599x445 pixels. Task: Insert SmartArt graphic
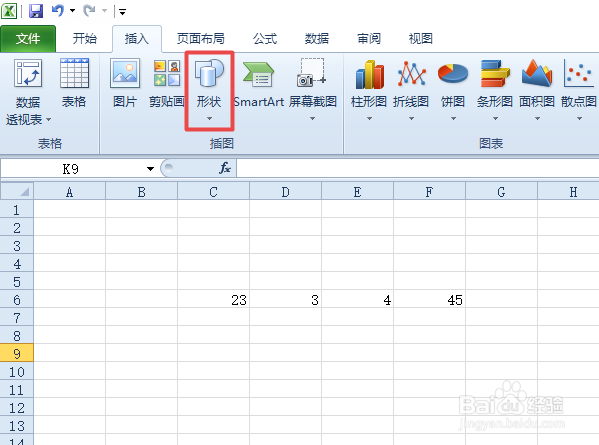pos(259,84)
